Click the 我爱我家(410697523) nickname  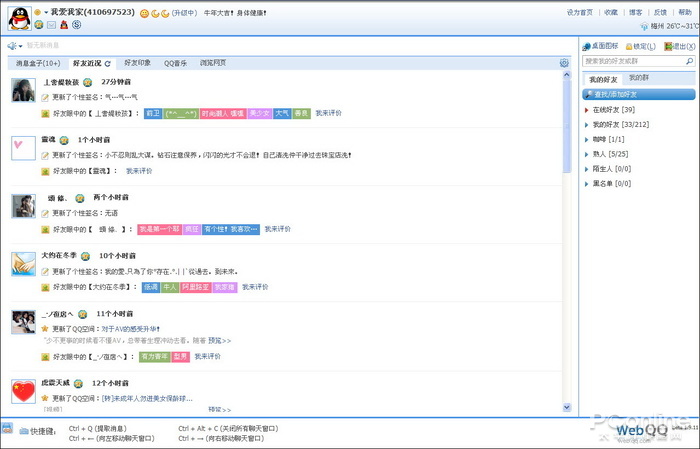[92, 12]
